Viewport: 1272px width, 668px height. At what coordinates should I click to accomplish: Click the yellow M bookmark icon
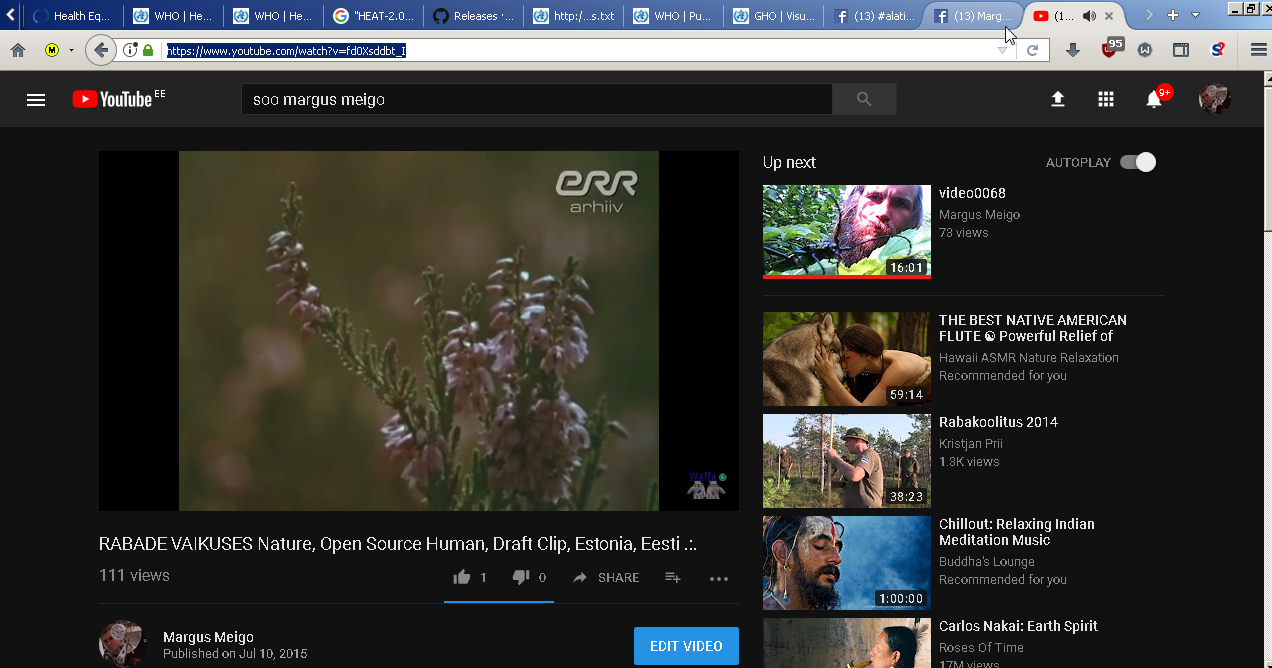tap(52, 50)
